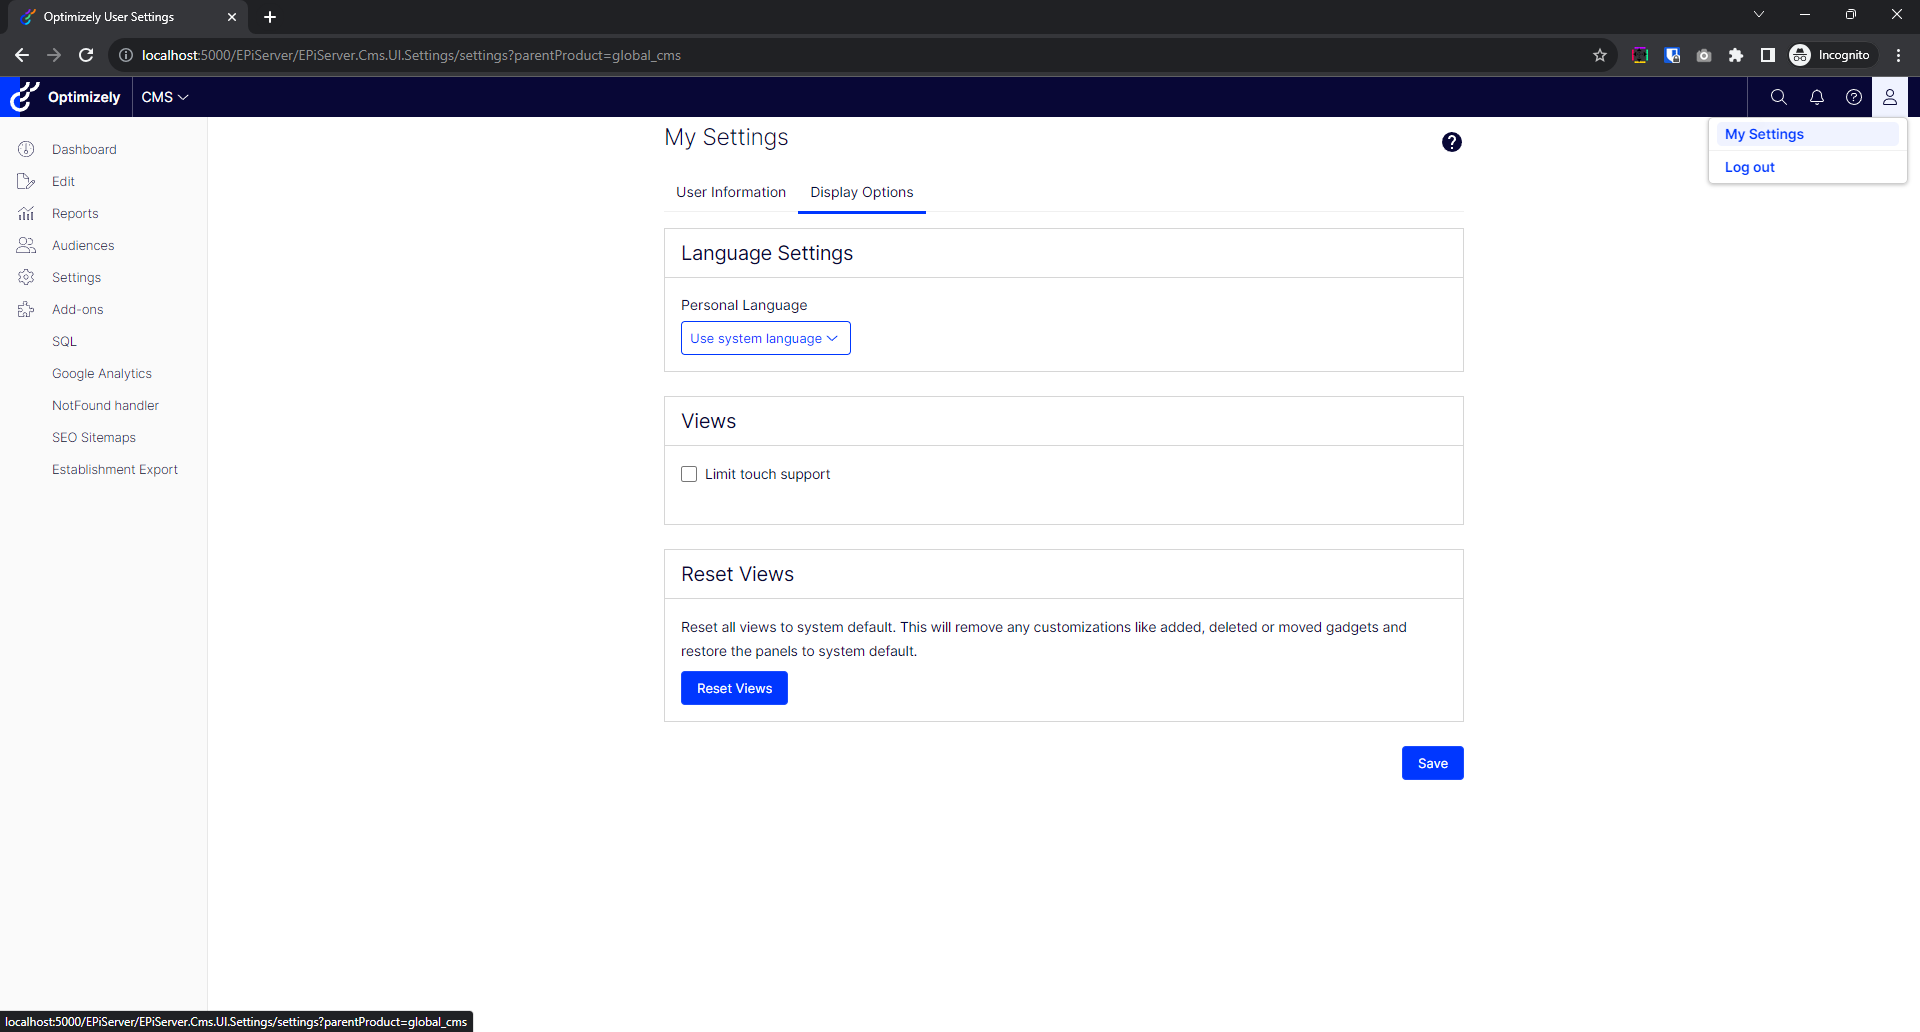Click the search magnifier icon in header

pyautogui.click(x=1778, y=97)
